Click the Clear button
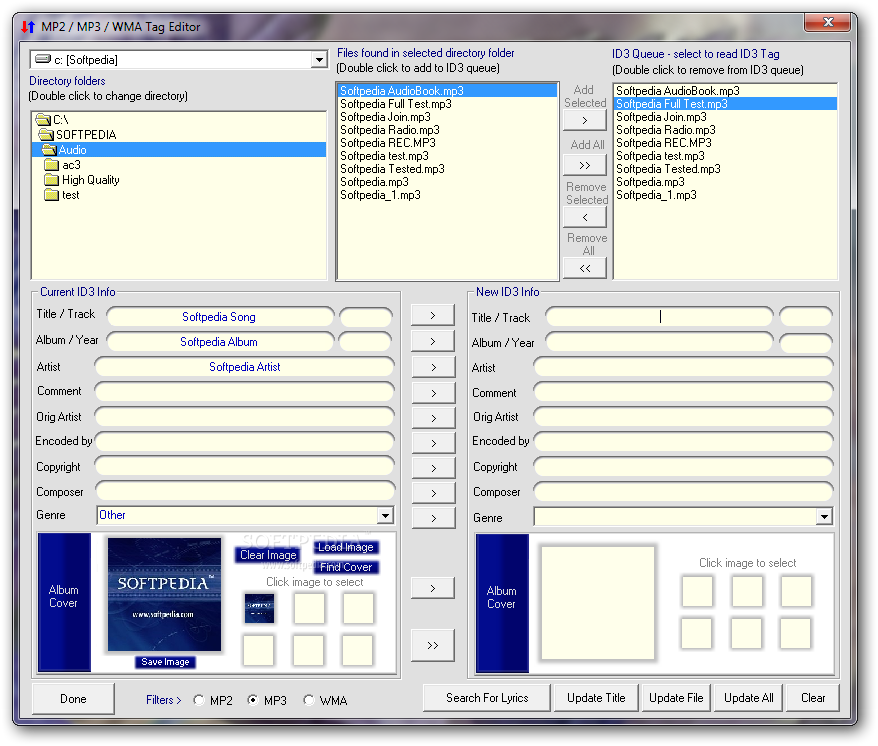Screen dimensions: 878x746 point(812,698)
